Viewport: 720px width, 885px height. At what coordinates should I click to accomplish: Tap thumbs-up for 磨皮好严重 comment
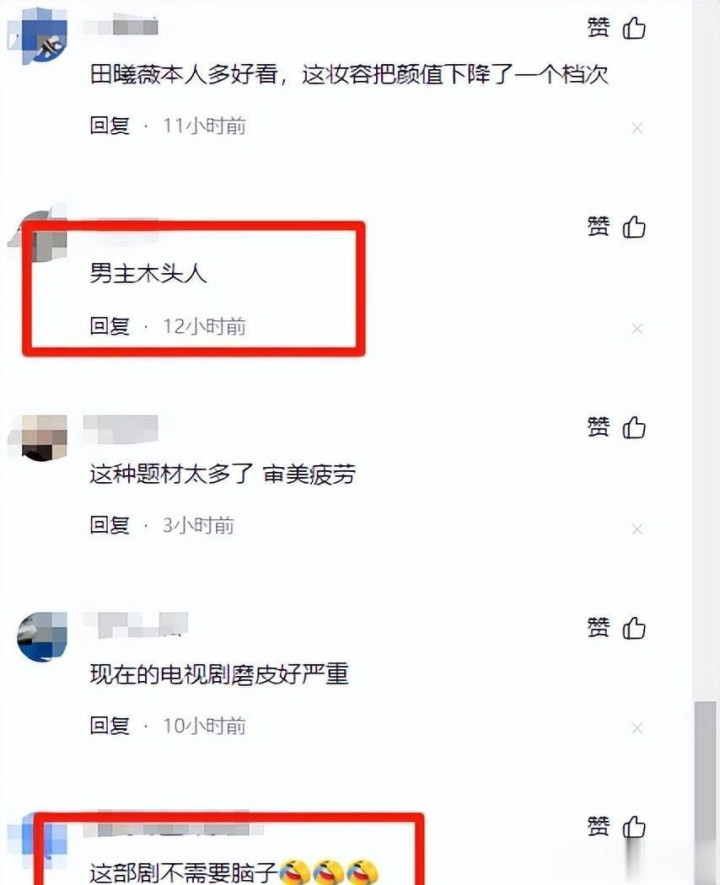point(634,628)
